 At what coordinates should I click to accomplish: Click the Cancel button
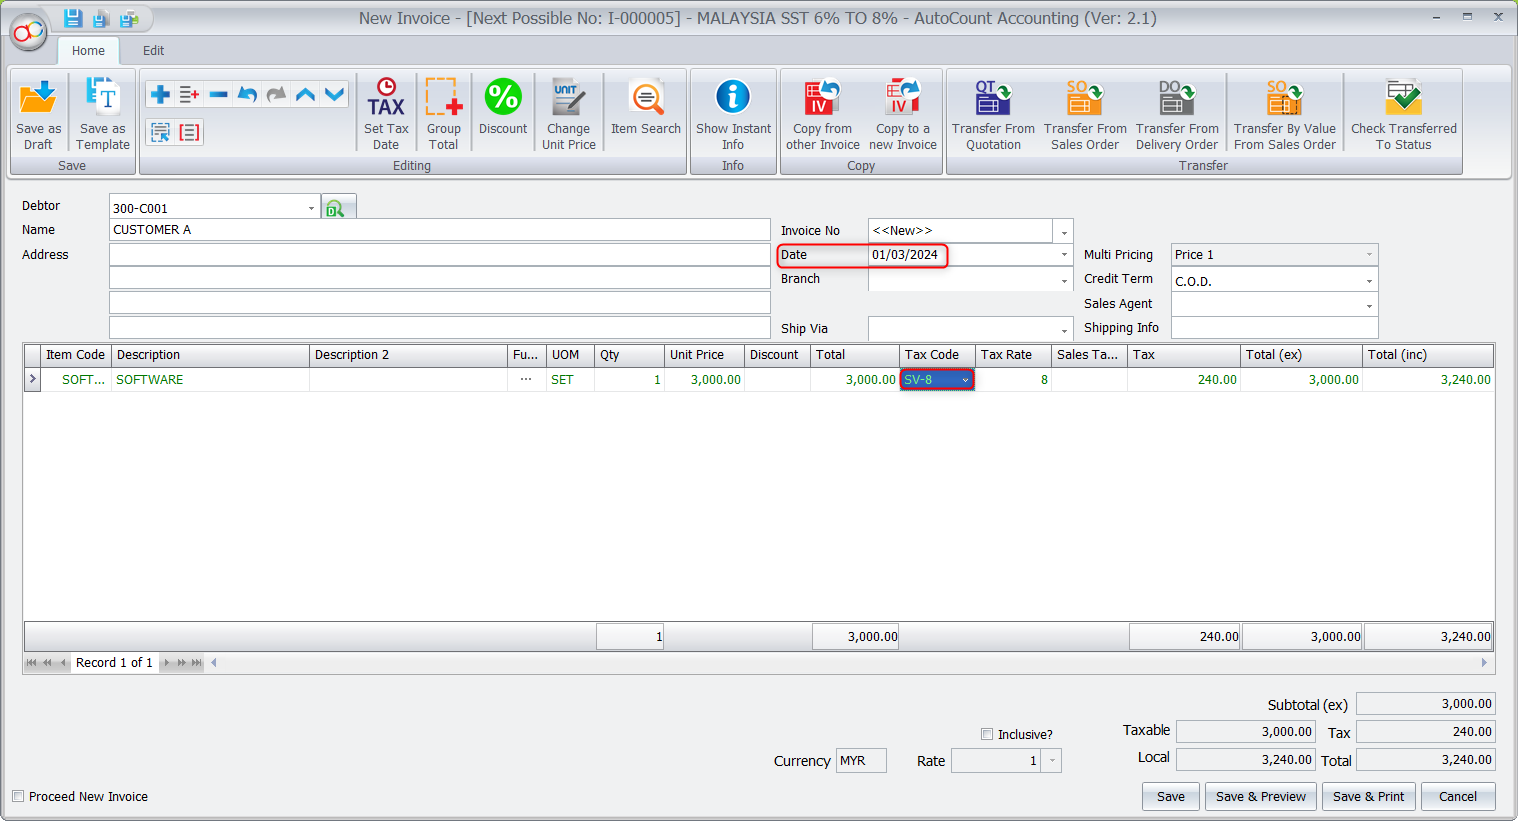[x=1457, y=796]
